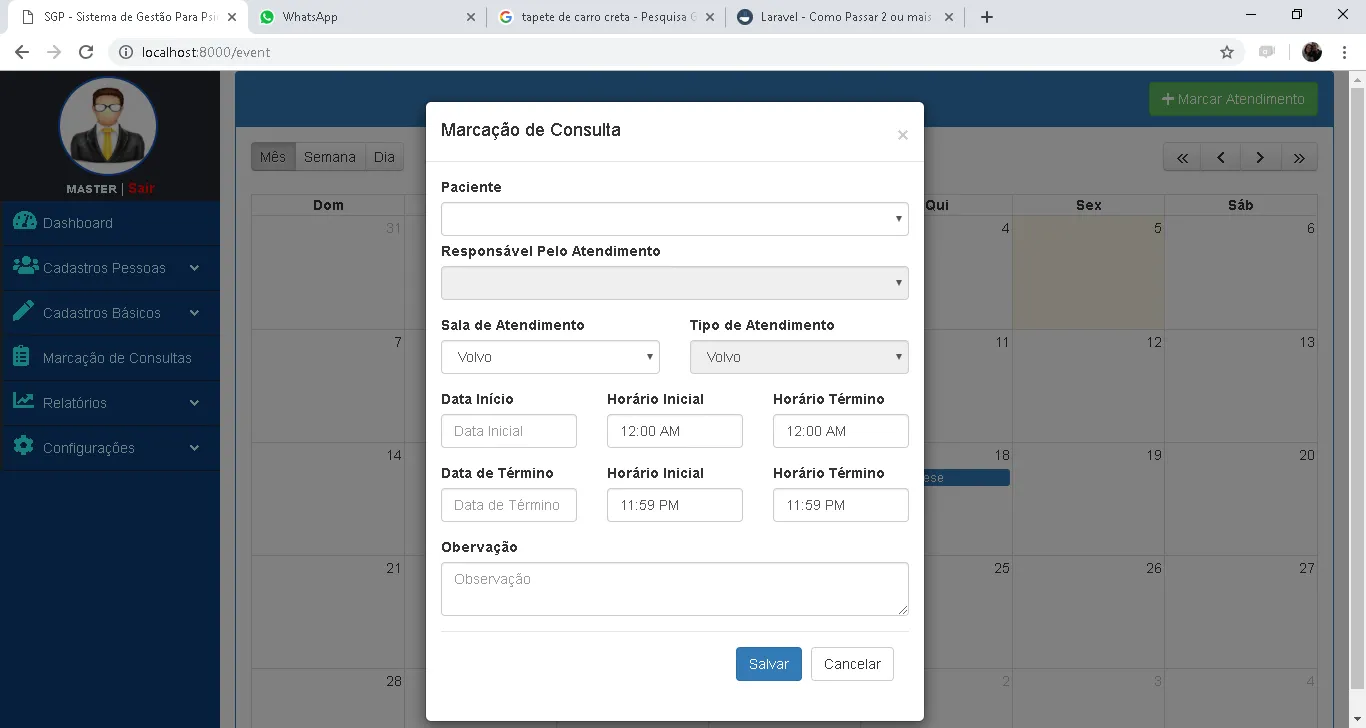1366x728 pixels.
Task: Open the Paciente dropdown
Action: [674, 219]
